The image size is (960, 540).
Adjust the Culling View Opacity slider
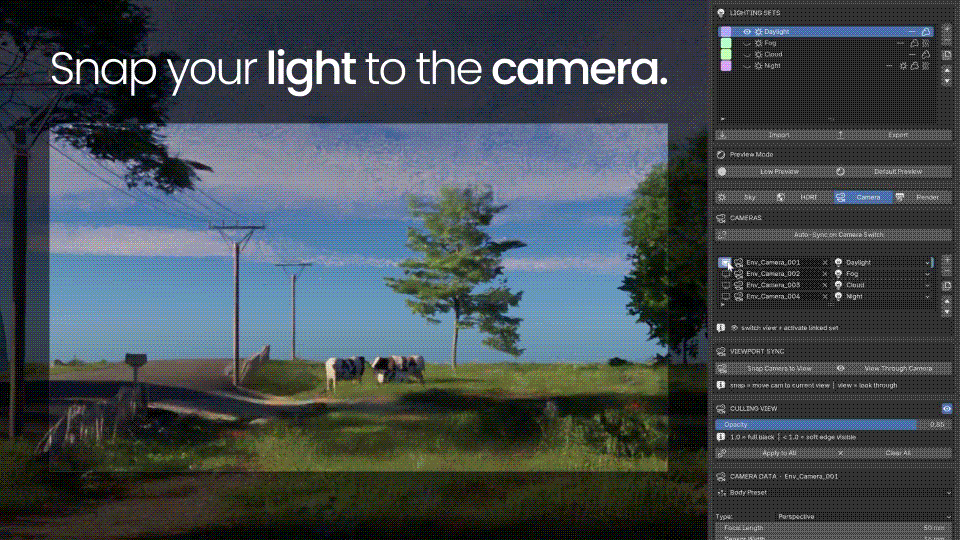tap(834, 425)
